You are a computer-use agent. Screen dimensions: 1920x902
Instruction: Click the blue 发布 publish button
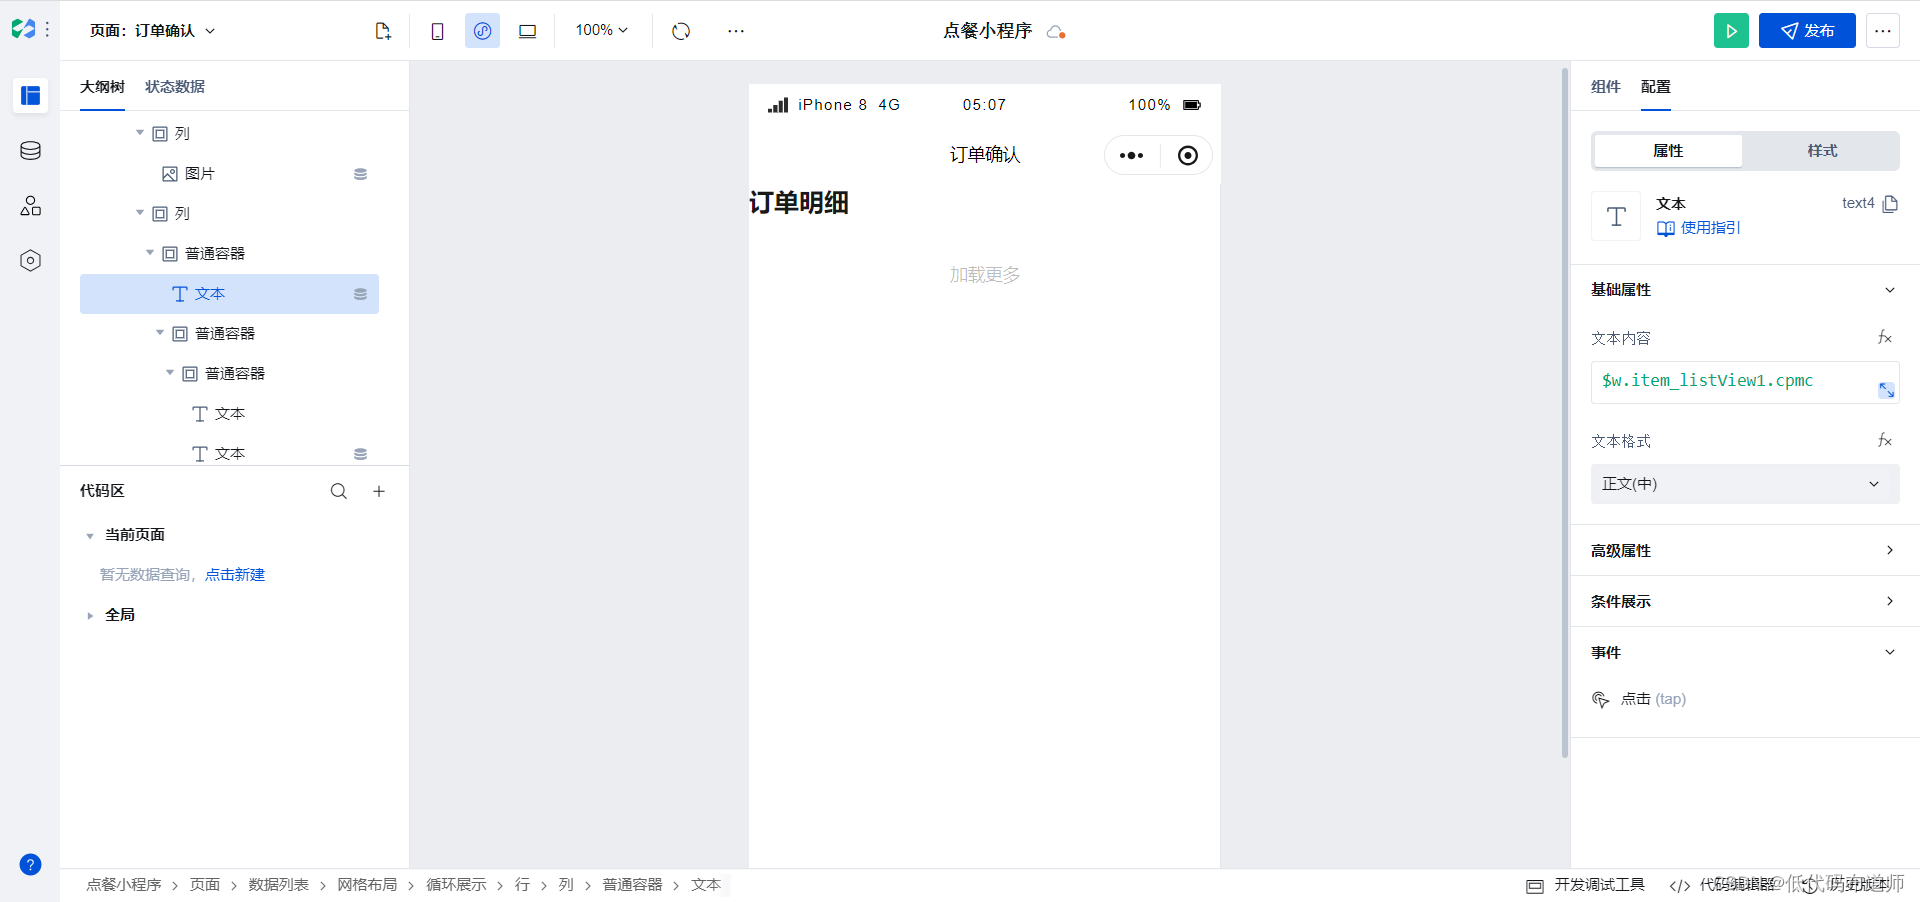(1807, 31)
